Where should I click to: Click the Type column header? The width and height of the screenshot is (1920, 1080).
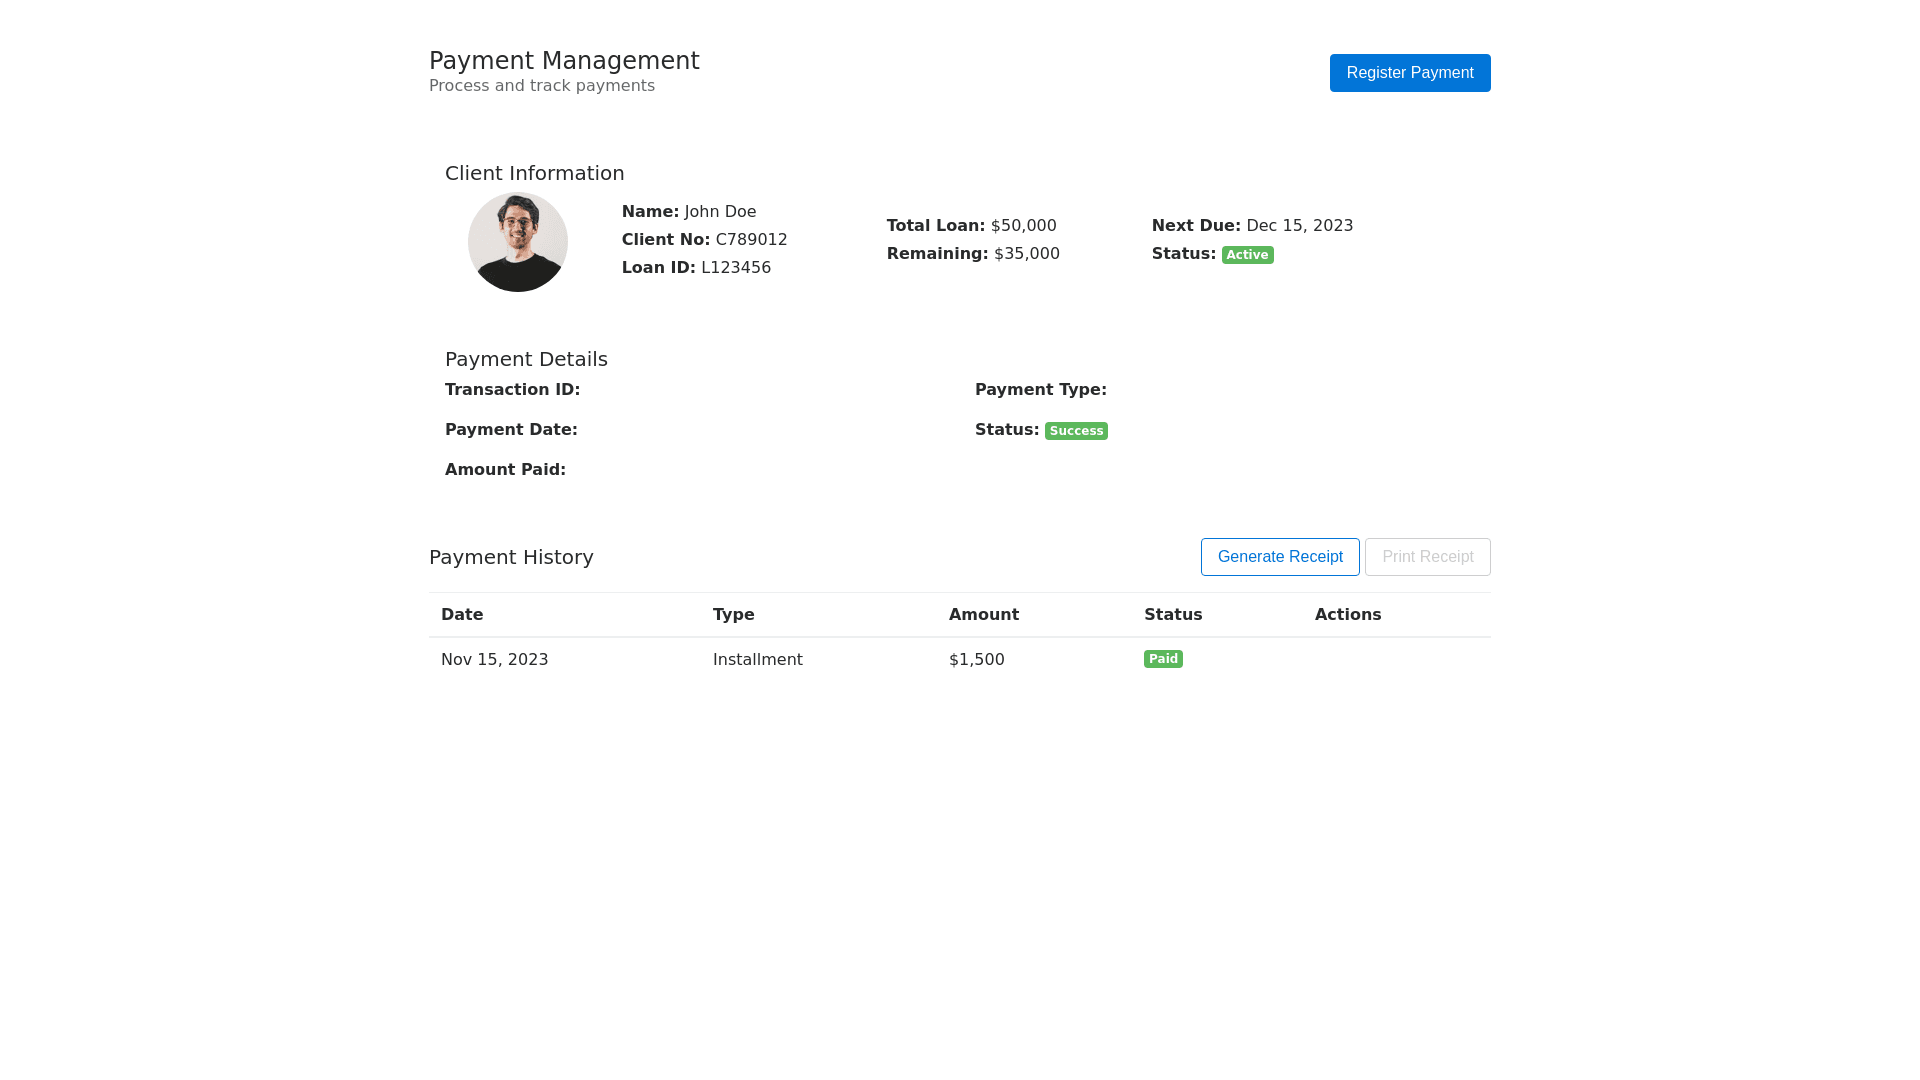tap(733, 615)
